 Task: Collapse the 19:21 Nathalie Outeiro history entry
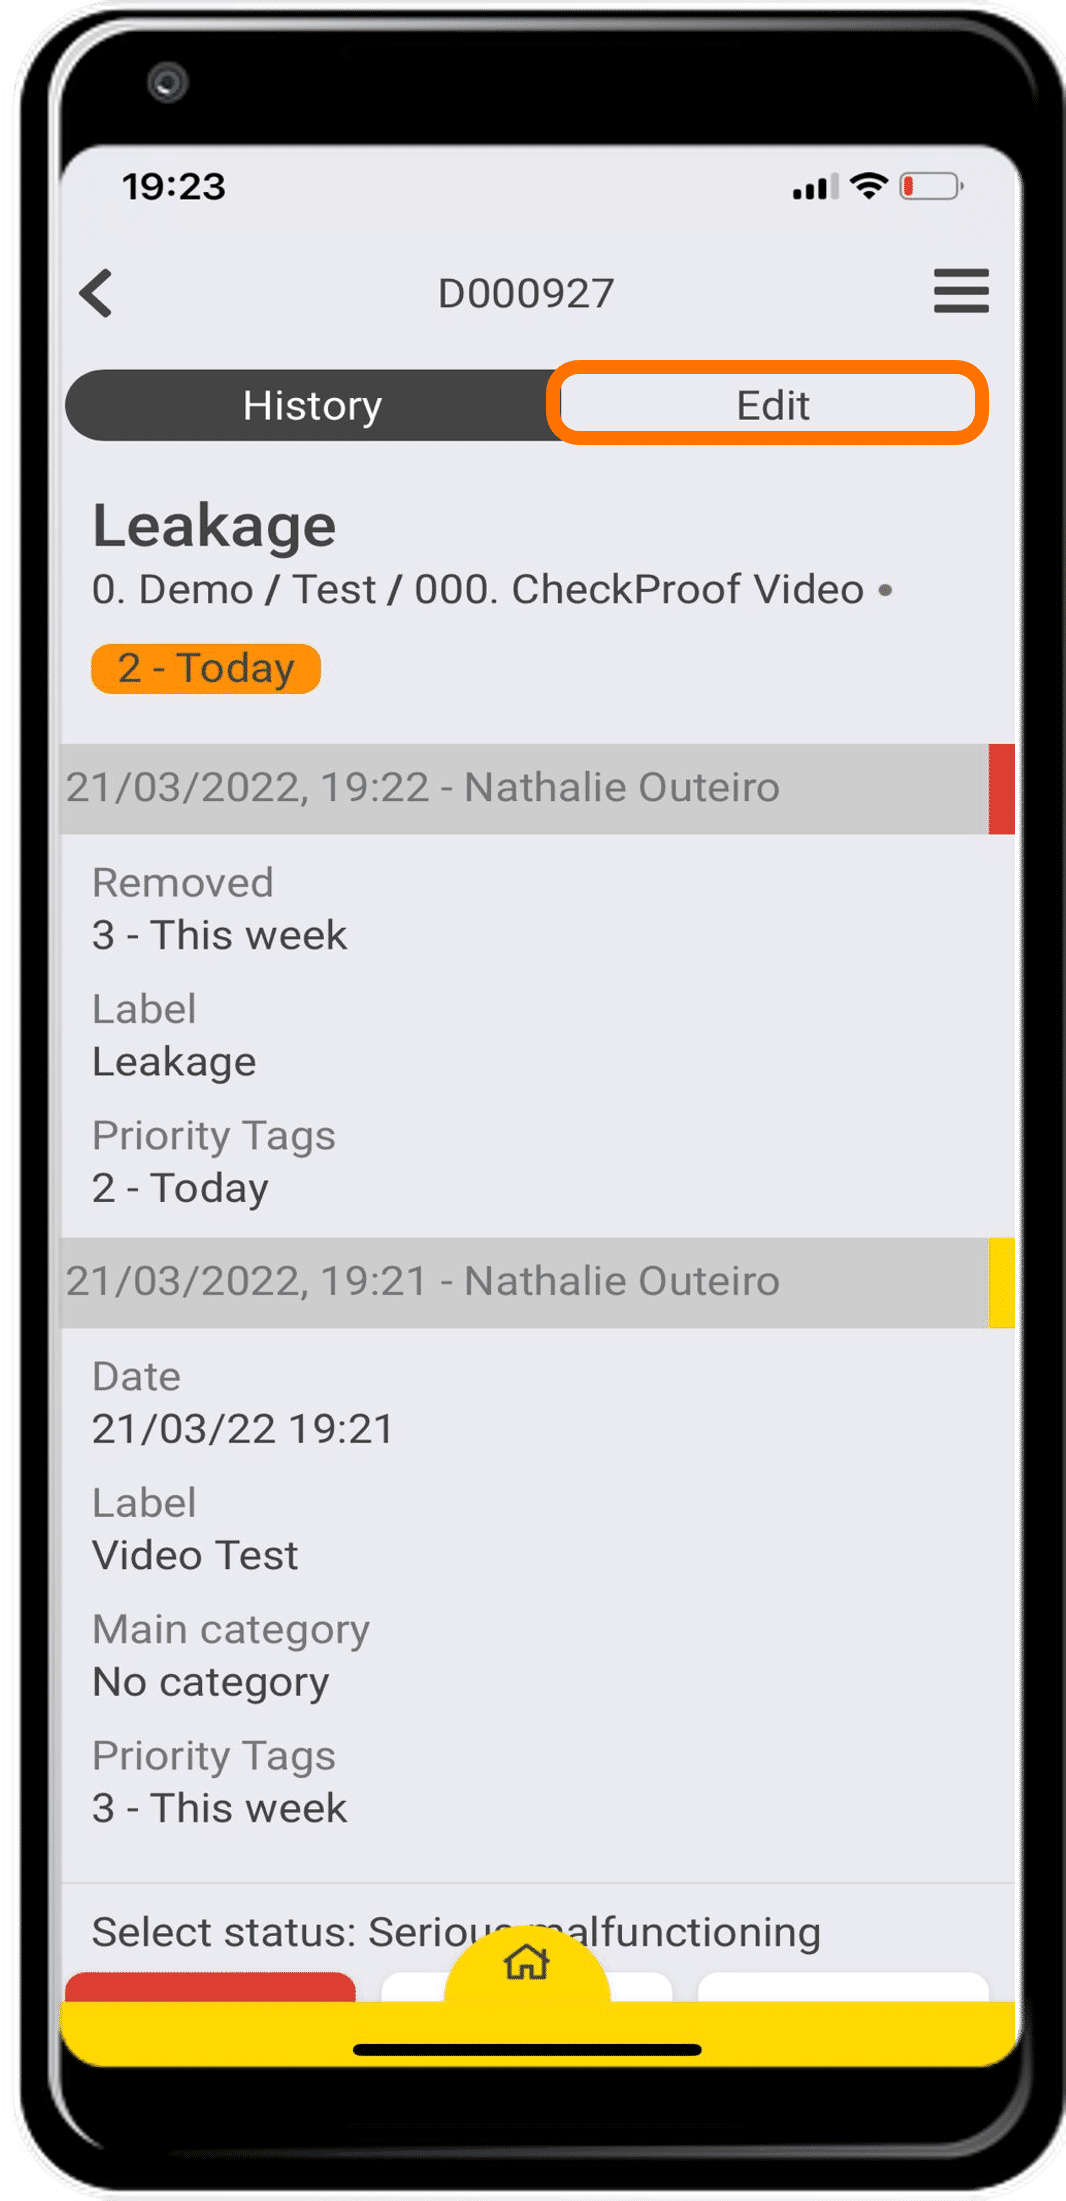[x=422, y=1282]
